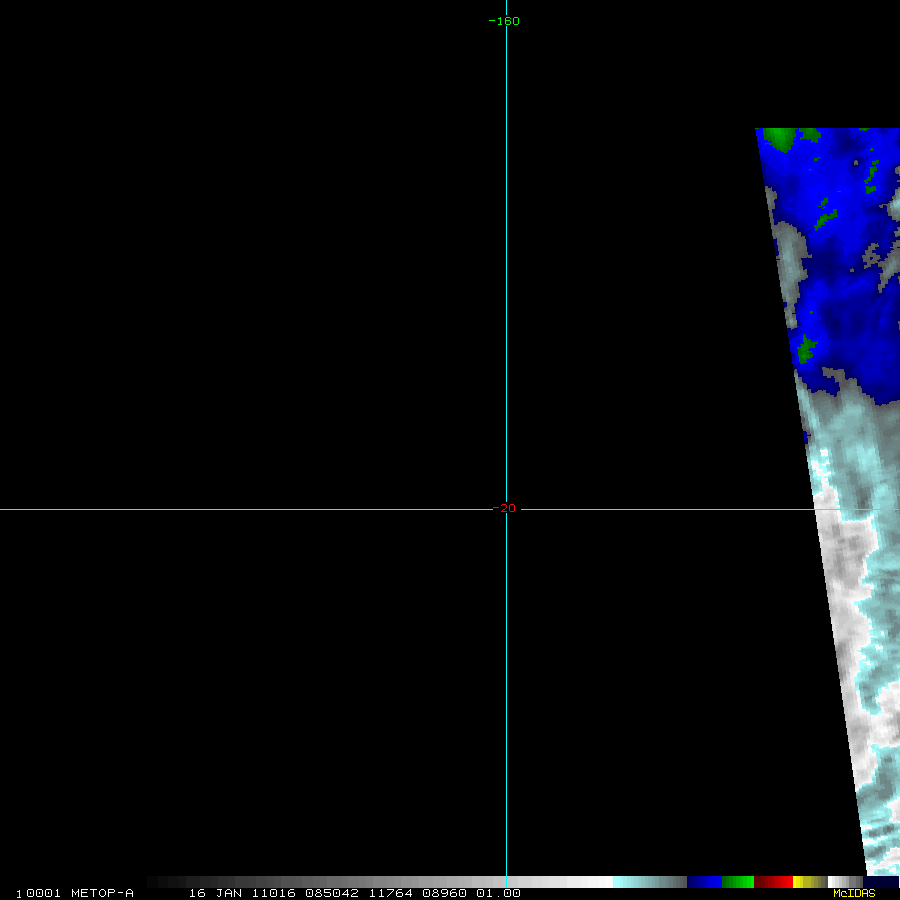Click the yellow McIDAS label
900x900 pixels.
[853, 893]
